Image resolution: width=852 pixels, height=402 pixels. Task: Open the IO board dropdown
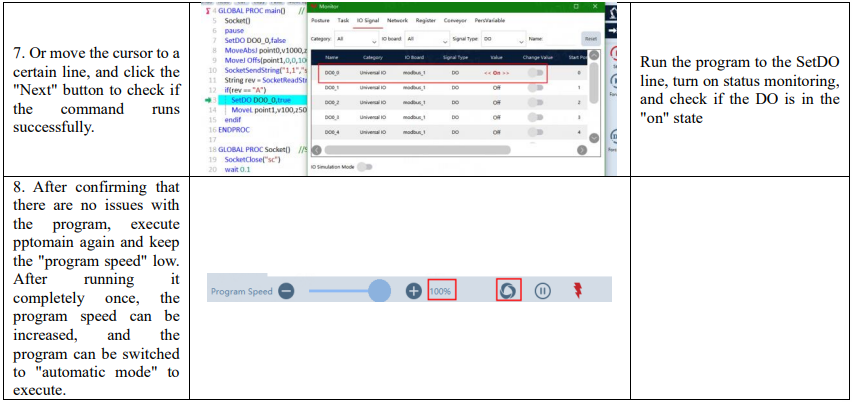(427, 39)
